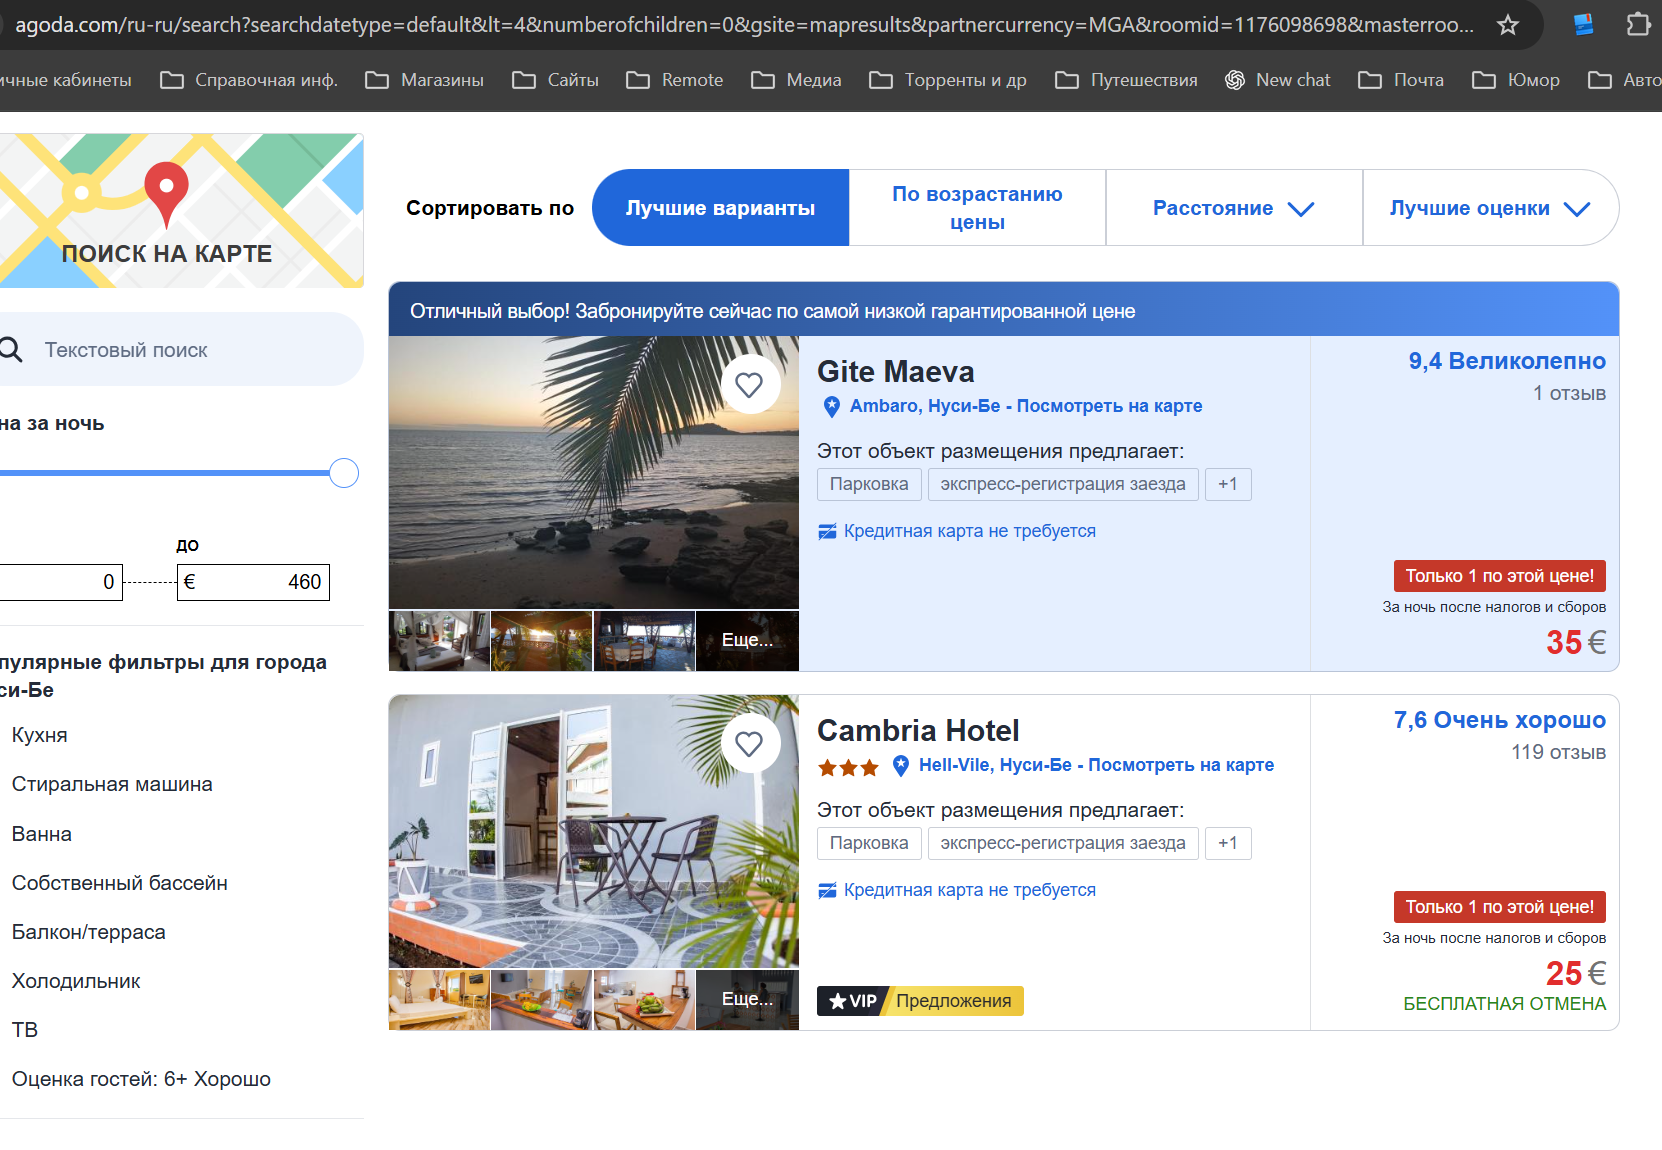Open the Cambria Hotel title link
The height and width of the screenshot is (1150, 1662).
pos(918,731)
